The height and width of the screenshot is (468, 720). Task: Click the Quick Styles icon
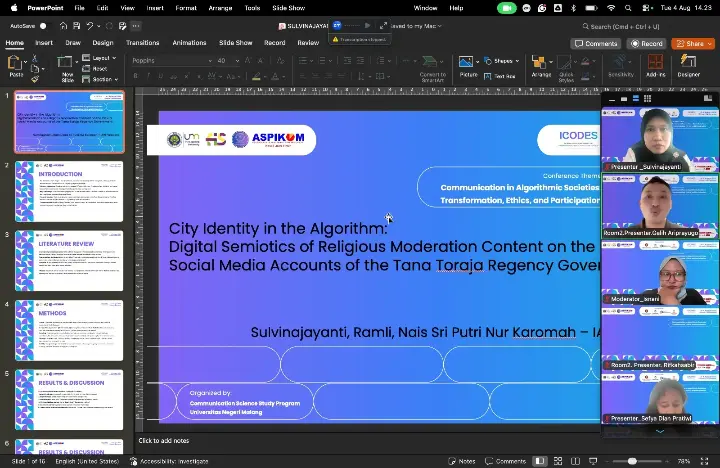pos(564,62)
